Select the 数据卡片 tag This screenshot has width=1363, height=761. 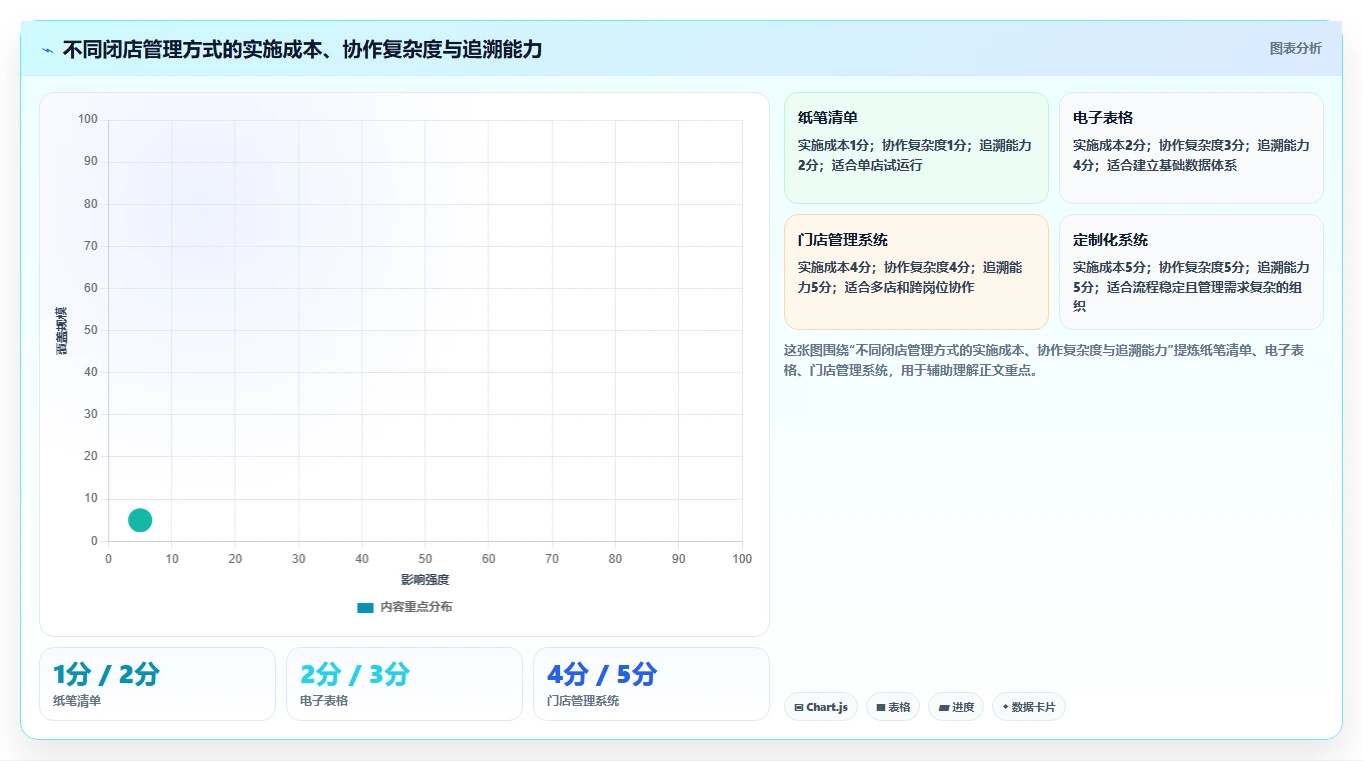(x=1029, y=707)
